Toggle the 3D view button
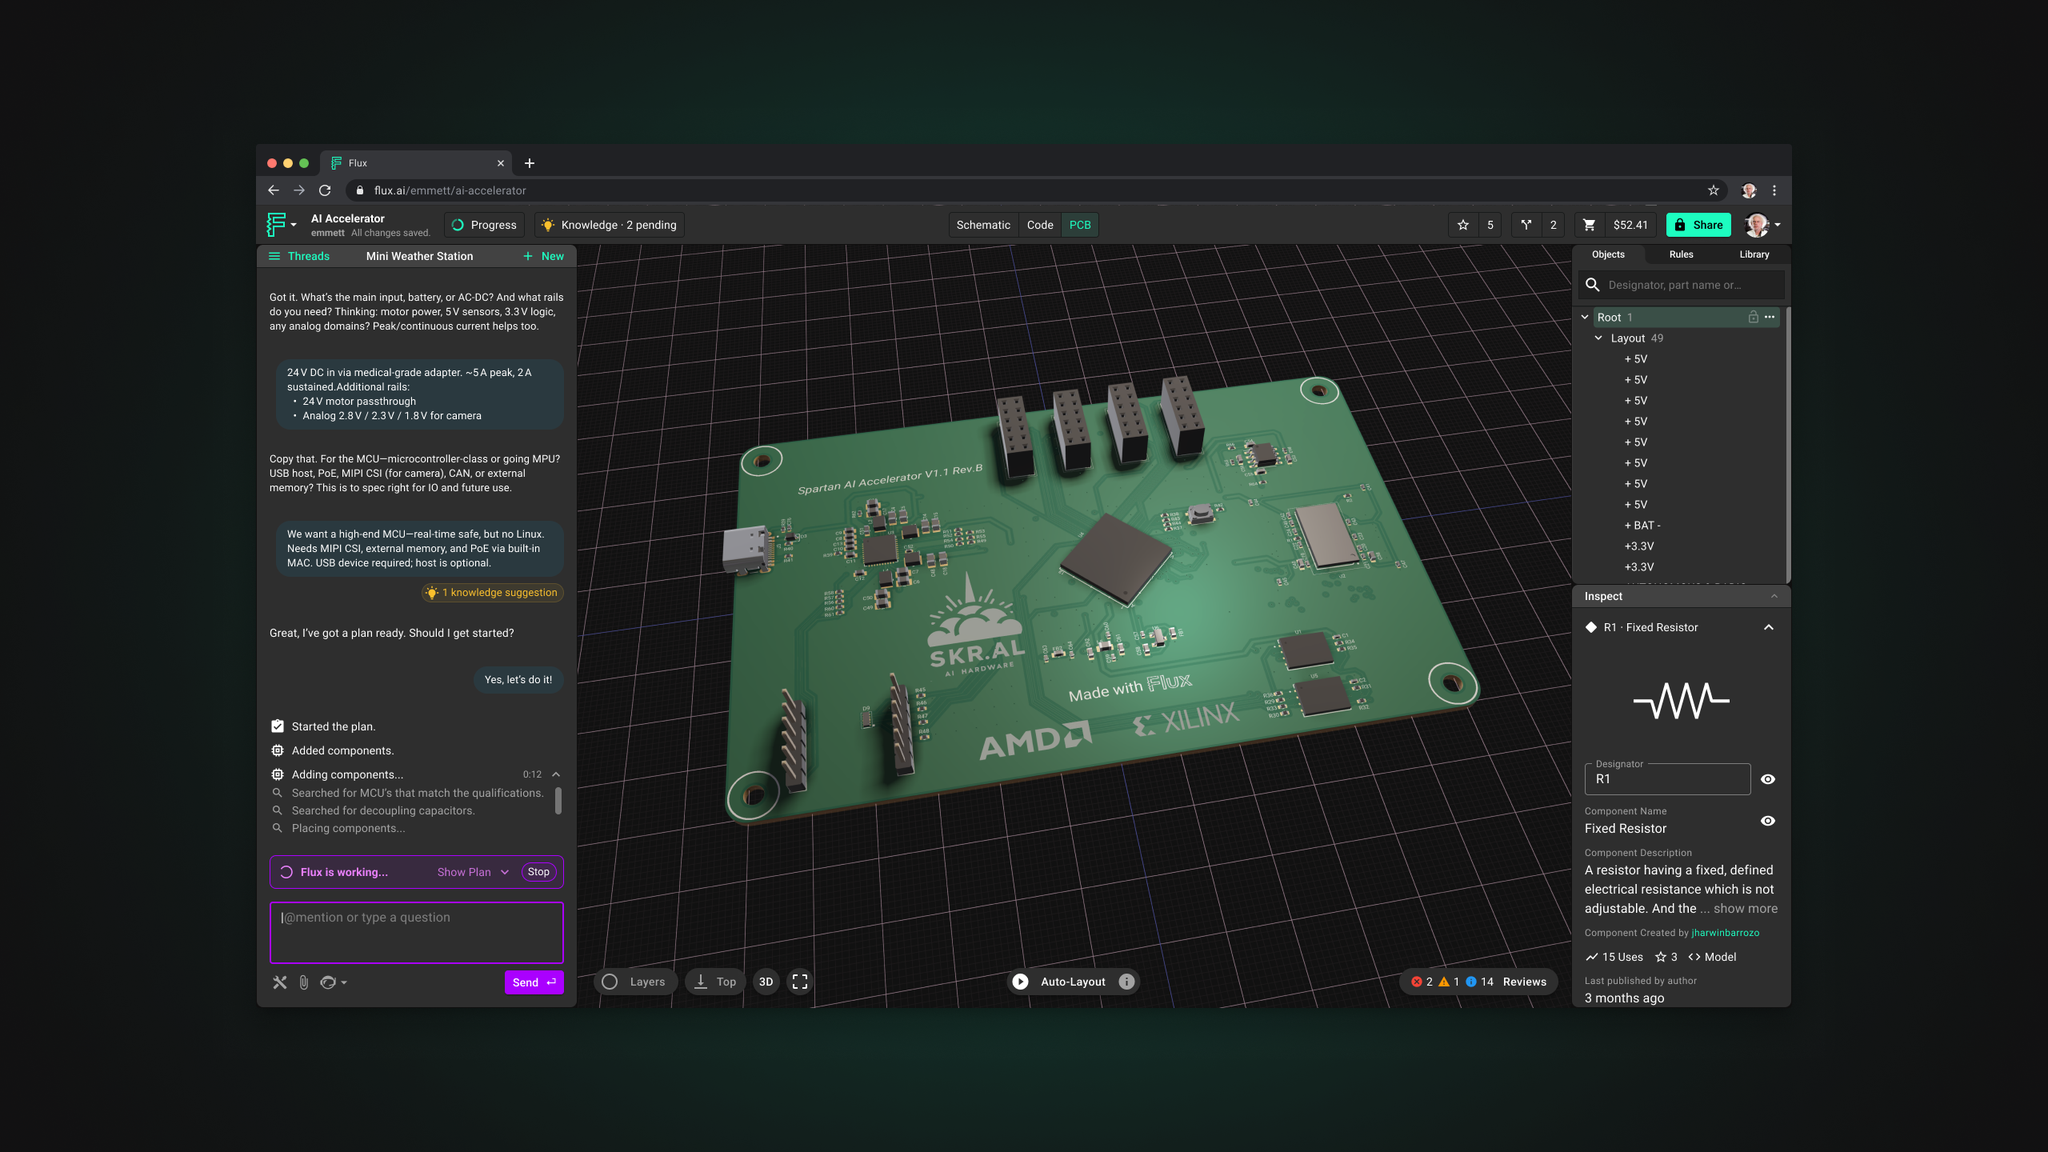2048x1152 pixels. pyautogui.click(x=766, y=982)
